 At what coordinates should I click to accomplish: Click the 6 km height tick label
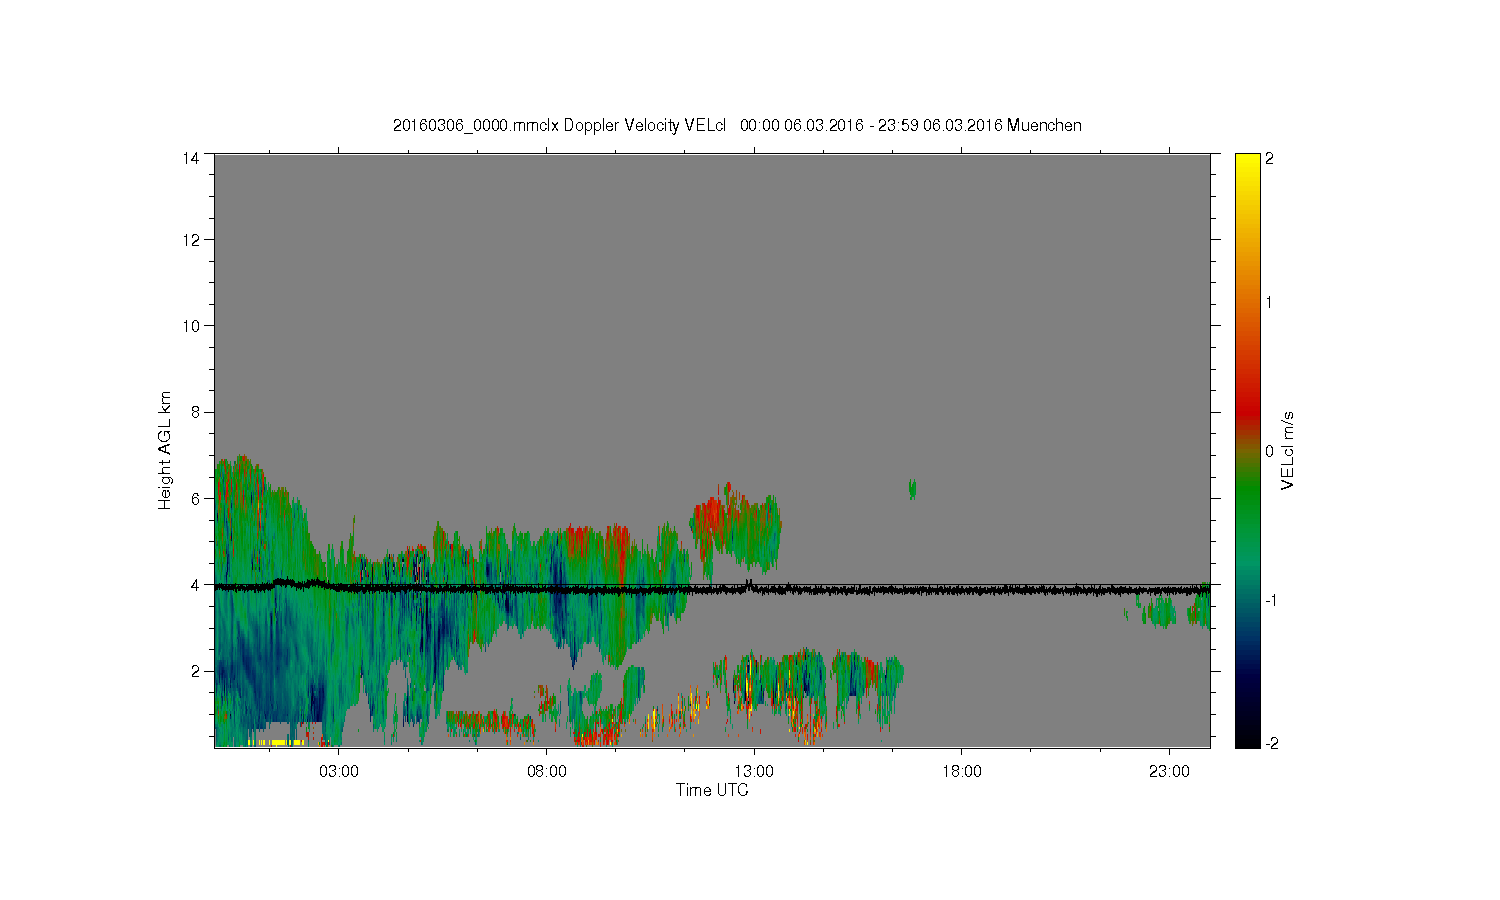[x=196, y=498]
